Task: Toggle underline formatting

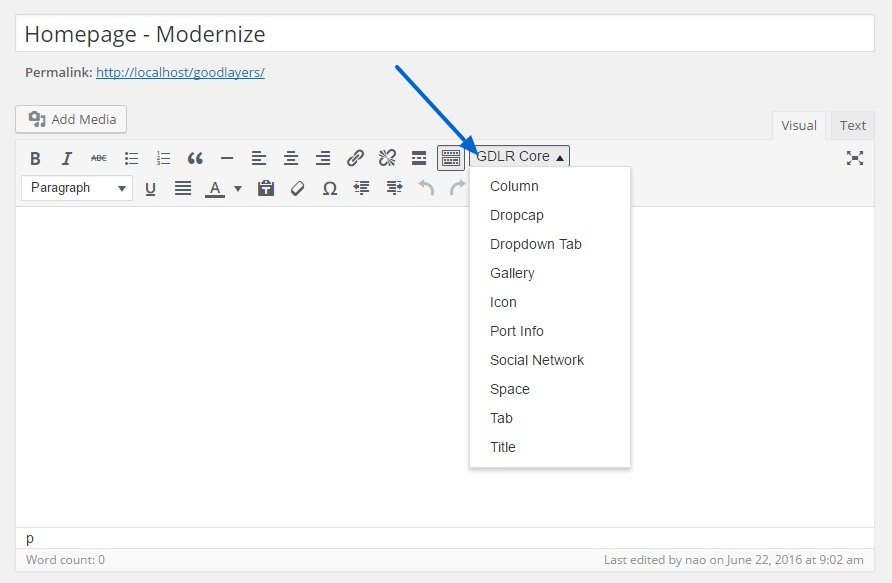Action: [x=151, y=188]
